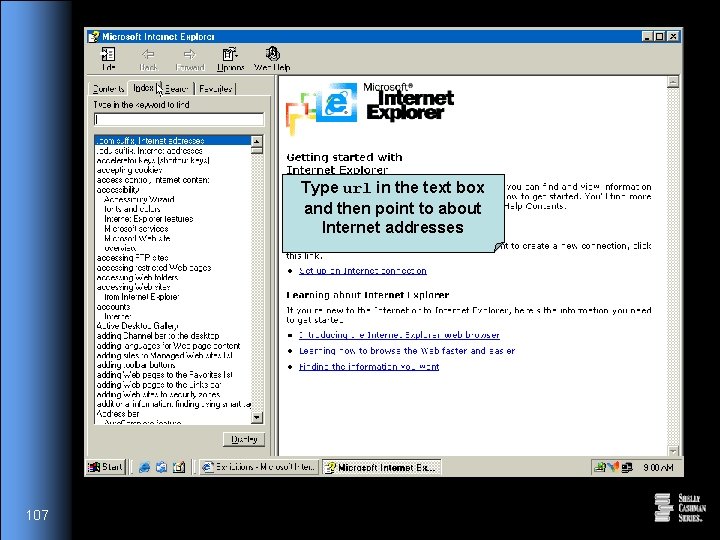The height and width of the screenshot is (540, 720).
Task: Click Microsoft Internet Explorer help taskbar button
Action: (381, 467)
